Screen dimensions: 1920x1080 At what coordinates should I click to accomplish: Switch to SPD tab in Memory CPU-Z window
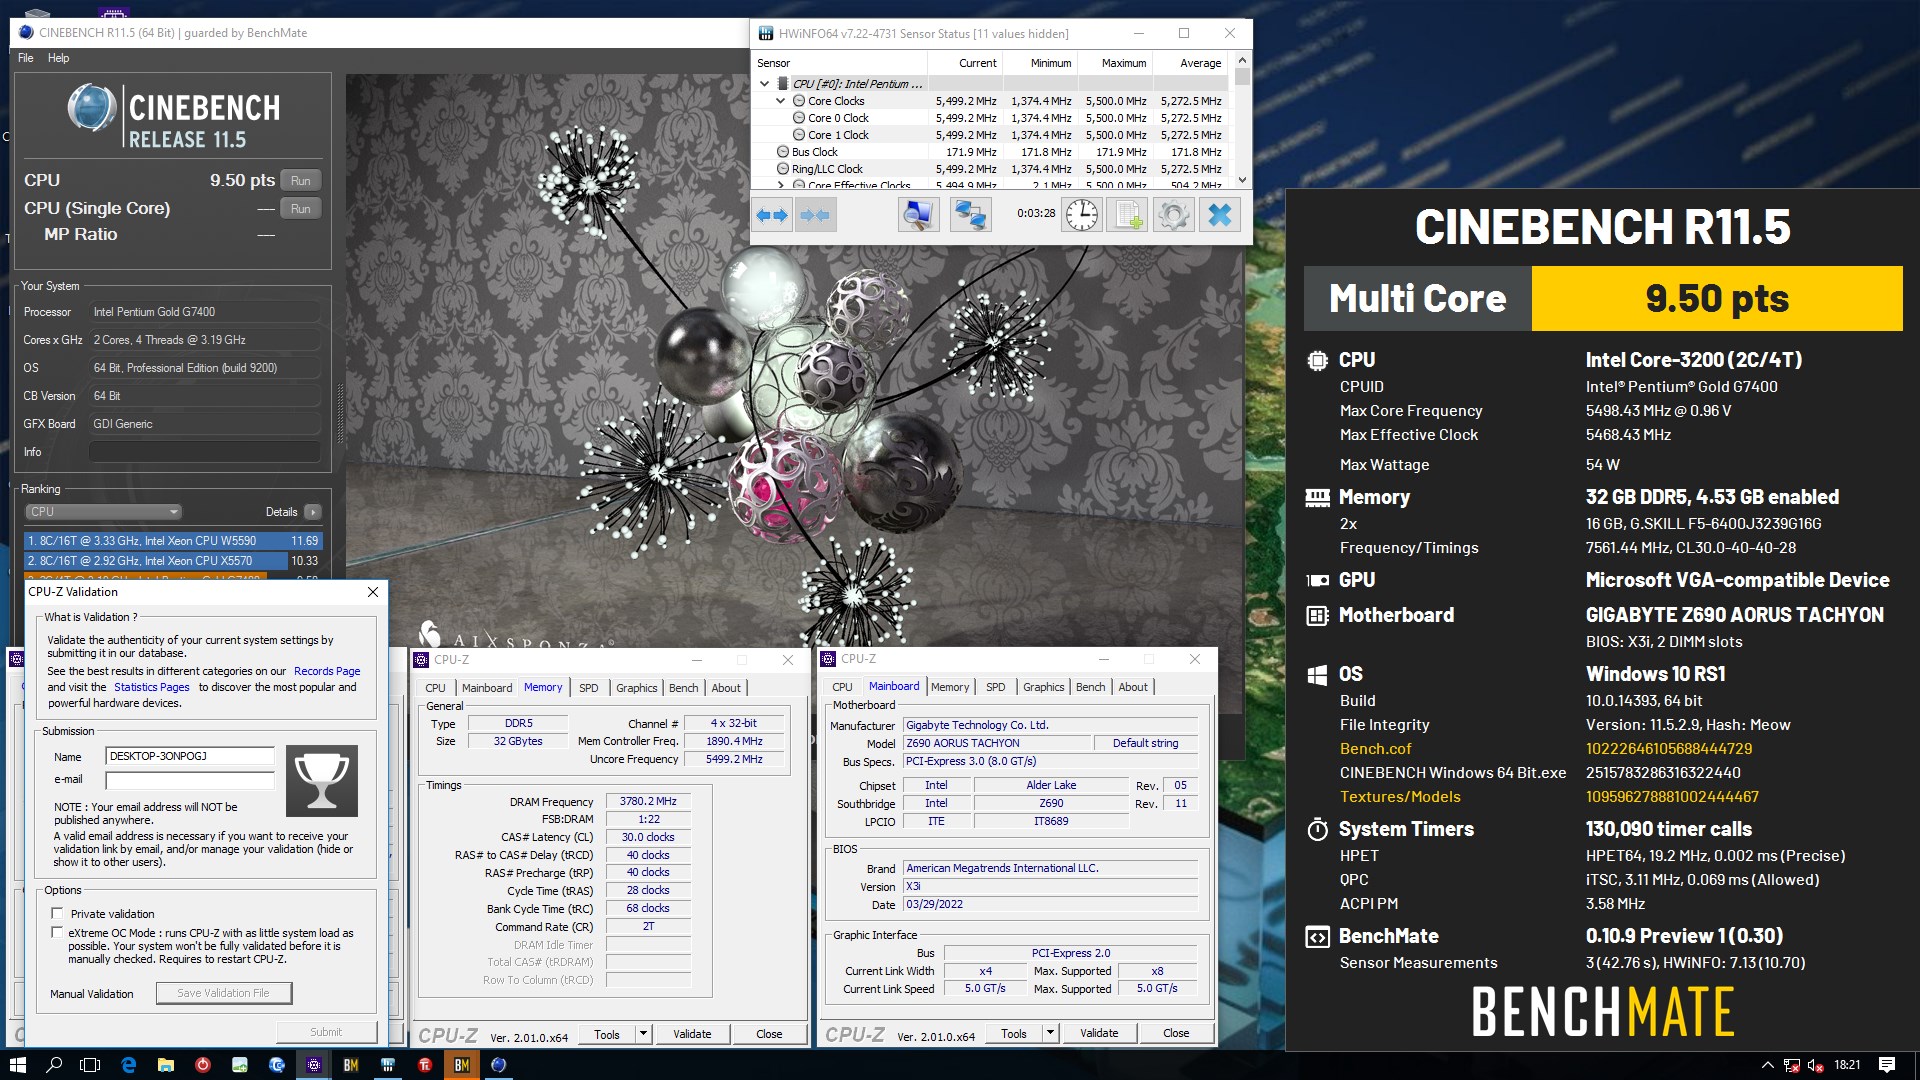[589, 688]
